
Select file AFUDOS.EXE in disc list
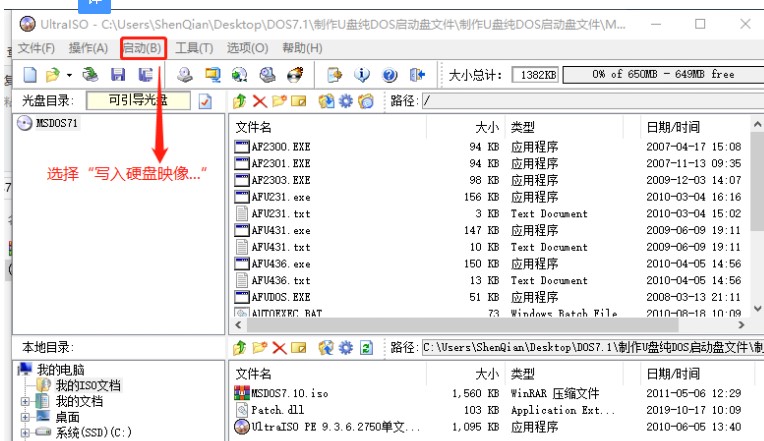click(281, 297)
